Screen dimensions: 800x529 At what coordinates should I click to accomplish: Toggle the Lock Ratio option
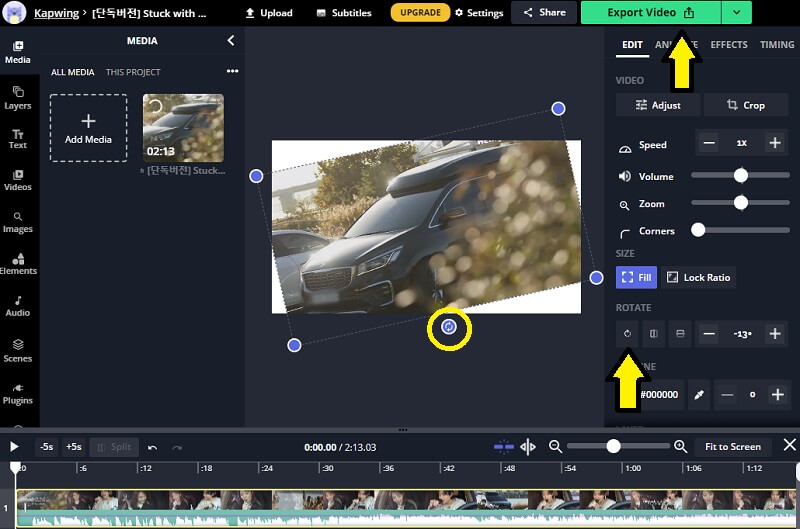pyautogui.click(x=698, y=277)
